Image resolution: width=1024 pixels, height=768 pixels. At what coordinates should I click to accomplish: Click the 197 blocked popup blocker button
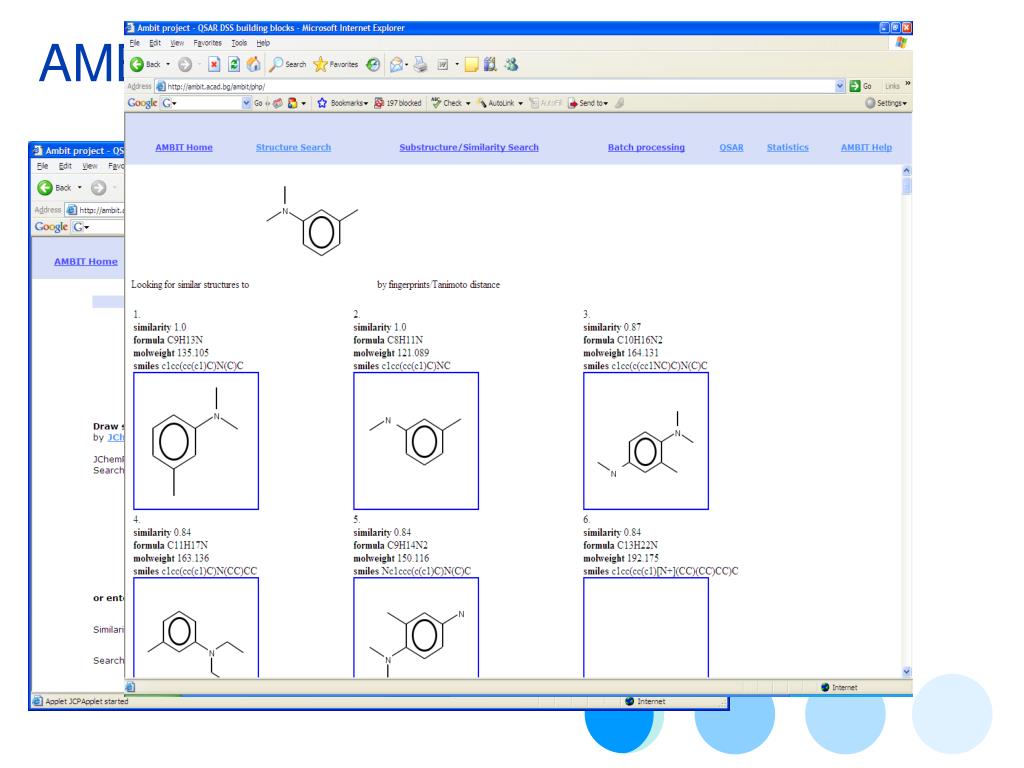pyautogui.click(x=398, y=103)
